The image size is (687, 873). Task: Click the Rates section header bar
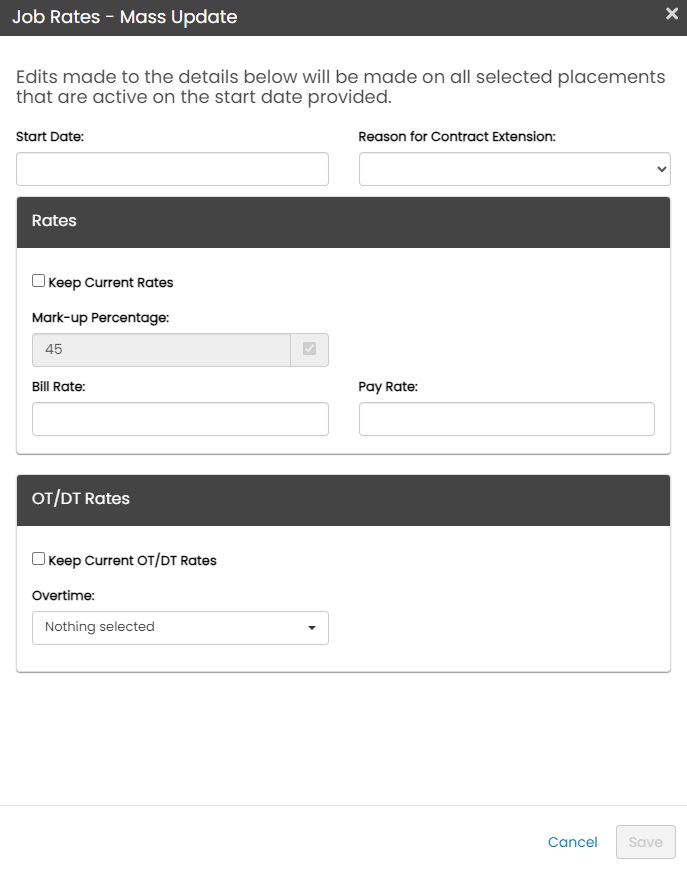(x=343, y=221)
